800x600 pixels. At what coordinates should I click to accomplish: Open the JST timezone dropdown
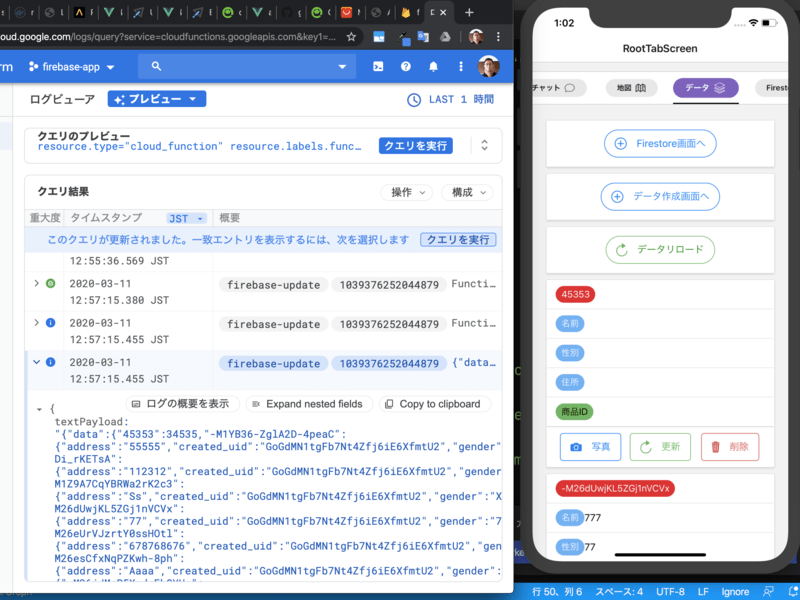pyautogui.click(x=186, y=218)
